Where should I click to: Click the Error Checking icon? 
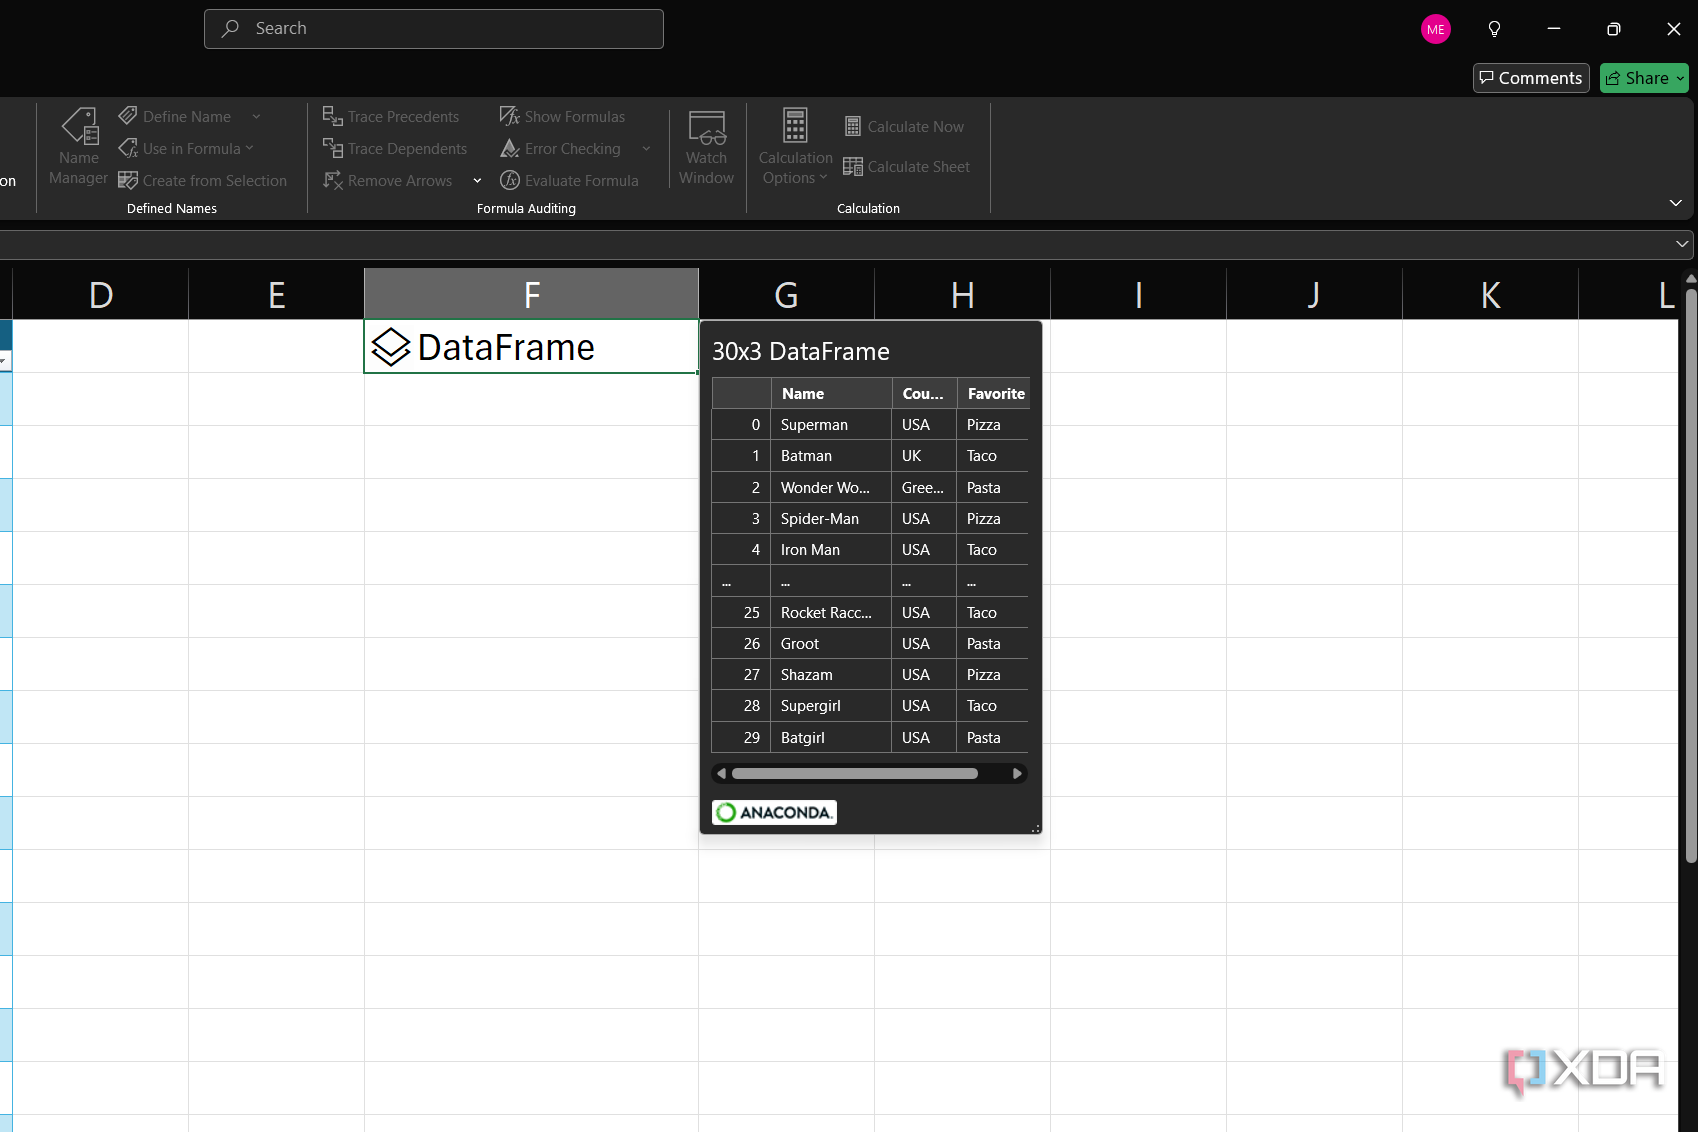[510, 148]
